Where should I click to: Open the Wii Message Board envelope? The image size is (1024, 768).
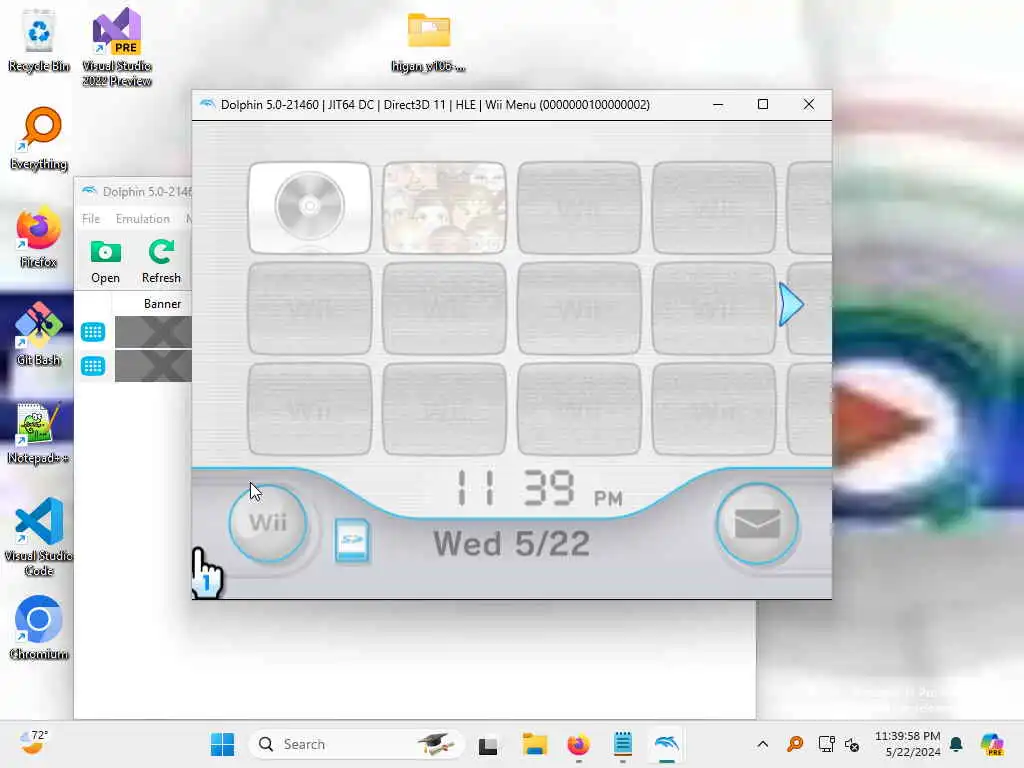click(757, 524)
